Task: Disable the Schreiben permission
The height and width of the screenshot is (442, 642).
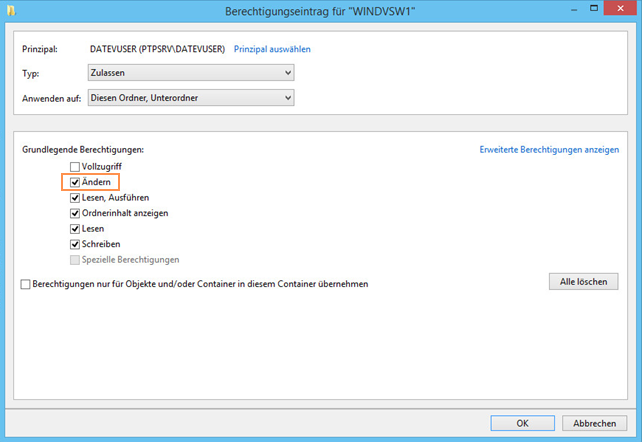Action: 75,244
